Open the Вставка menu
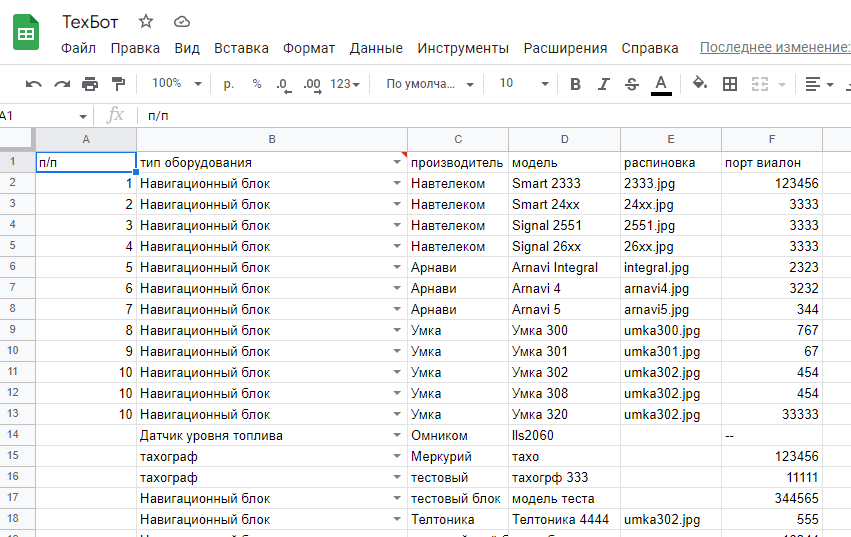 pyautogui.click(x=241, y=48)
